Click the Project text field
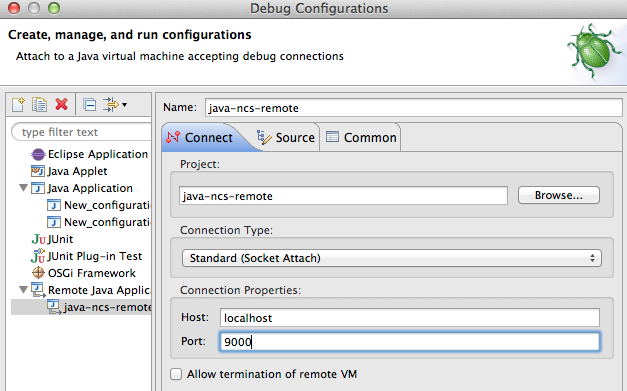Viewport: 627px width, 391px height. [x=343, y=196]
